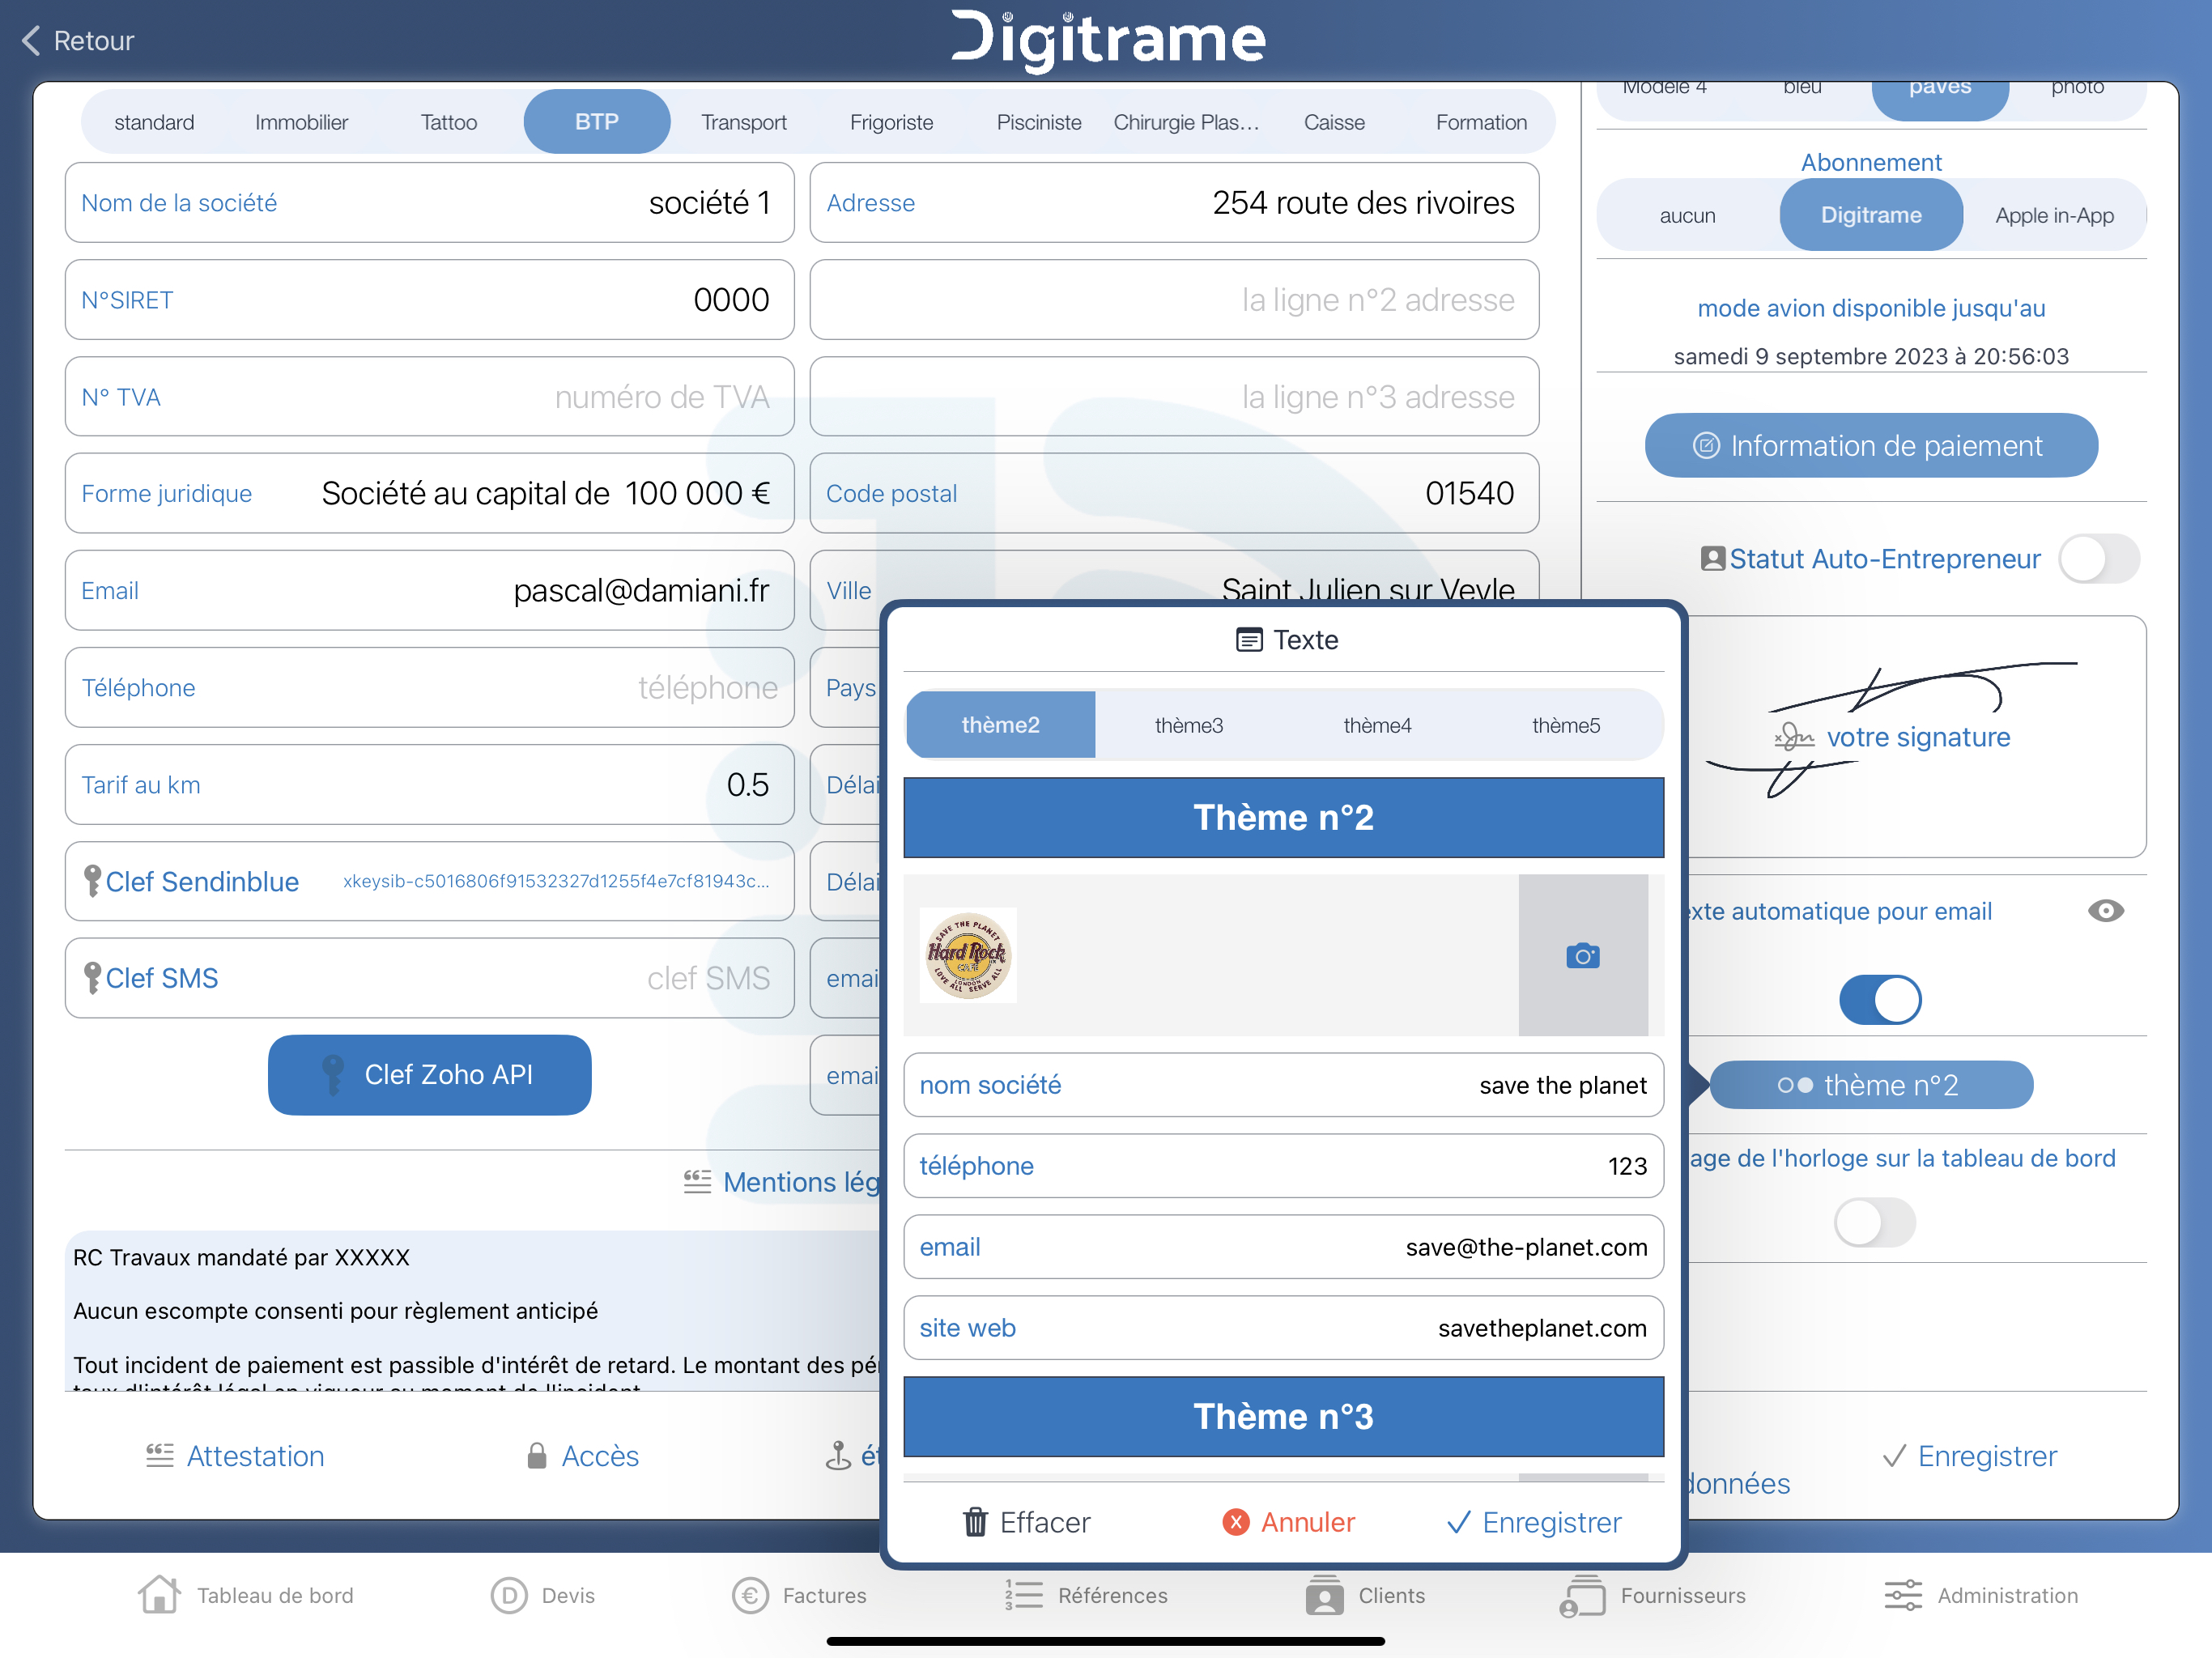Image resolution: width=2212 pixels, height=1658 pixels.
Task: Edit the Tarif au km field
Action: [429, 784]
